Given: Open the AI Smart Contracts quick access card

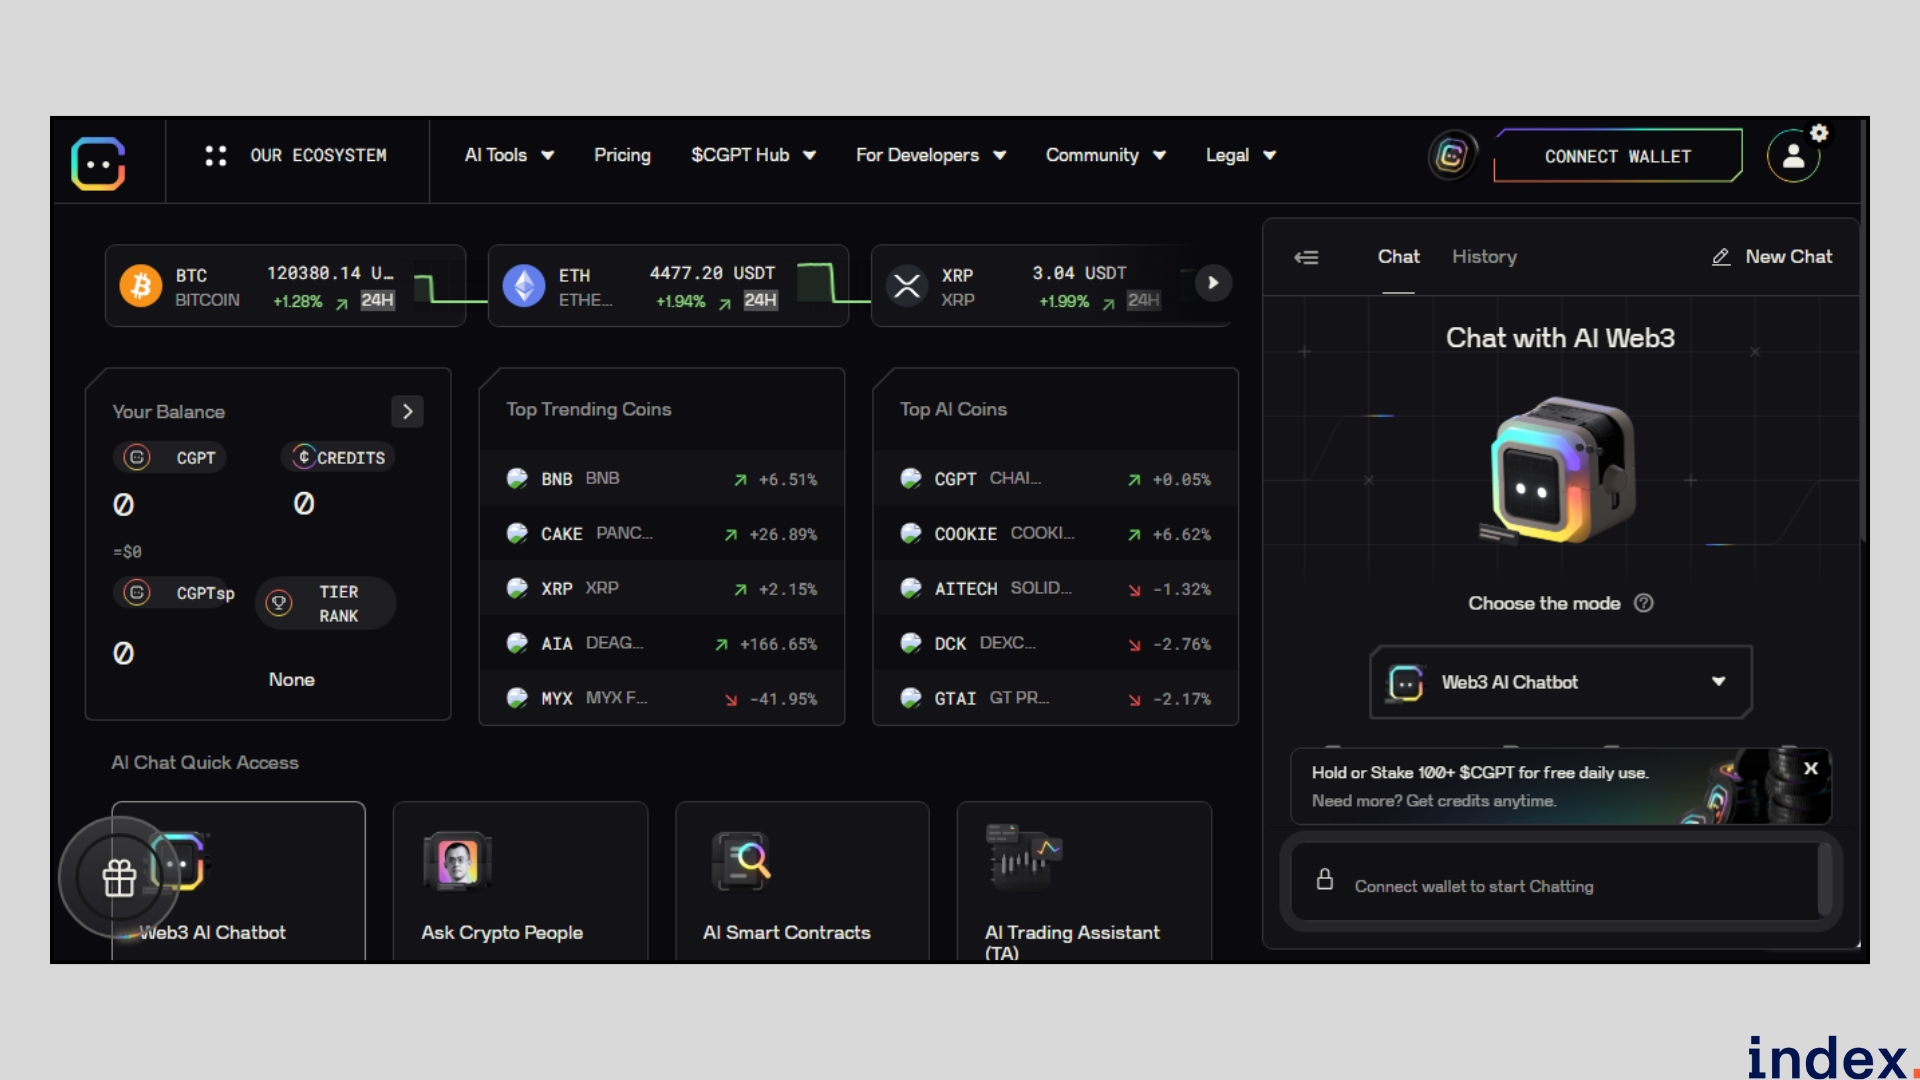Looking at the screenshot, I should click(x=802, y=880).
